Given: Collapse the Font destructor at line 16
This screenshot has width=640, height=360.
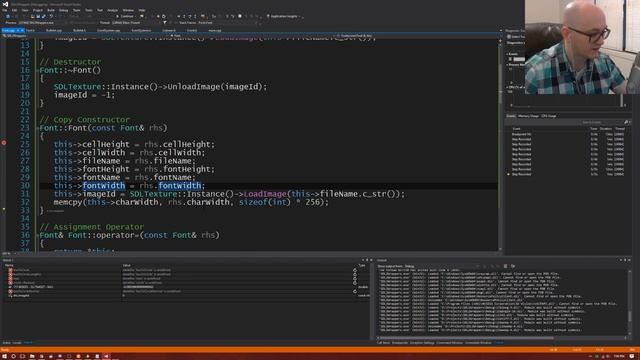Looking at the screenshot, I should [38, 71].
